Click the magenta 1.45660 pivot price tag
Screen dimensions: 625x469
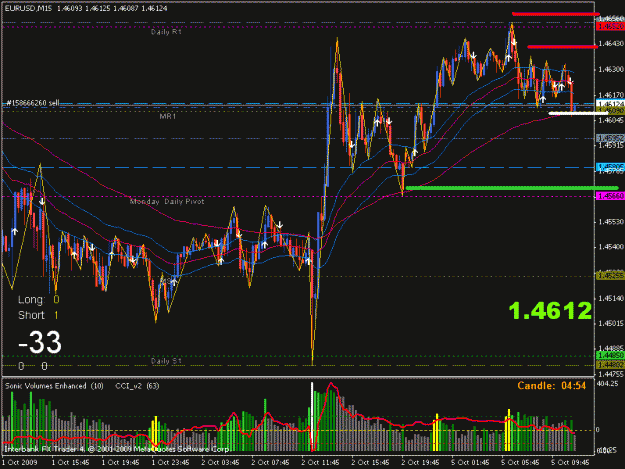[x=610, y=196]
